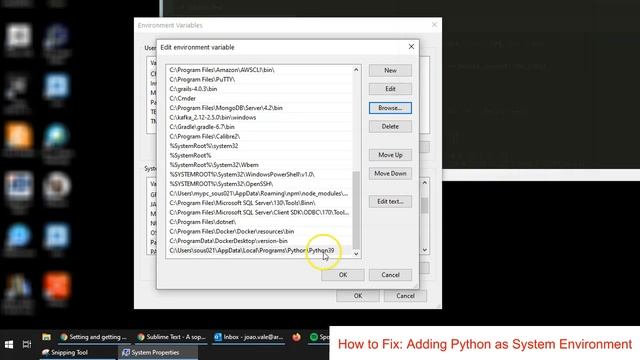Open the Windows Start menu
Screen dimensions: 640x360
coord(9,344)
